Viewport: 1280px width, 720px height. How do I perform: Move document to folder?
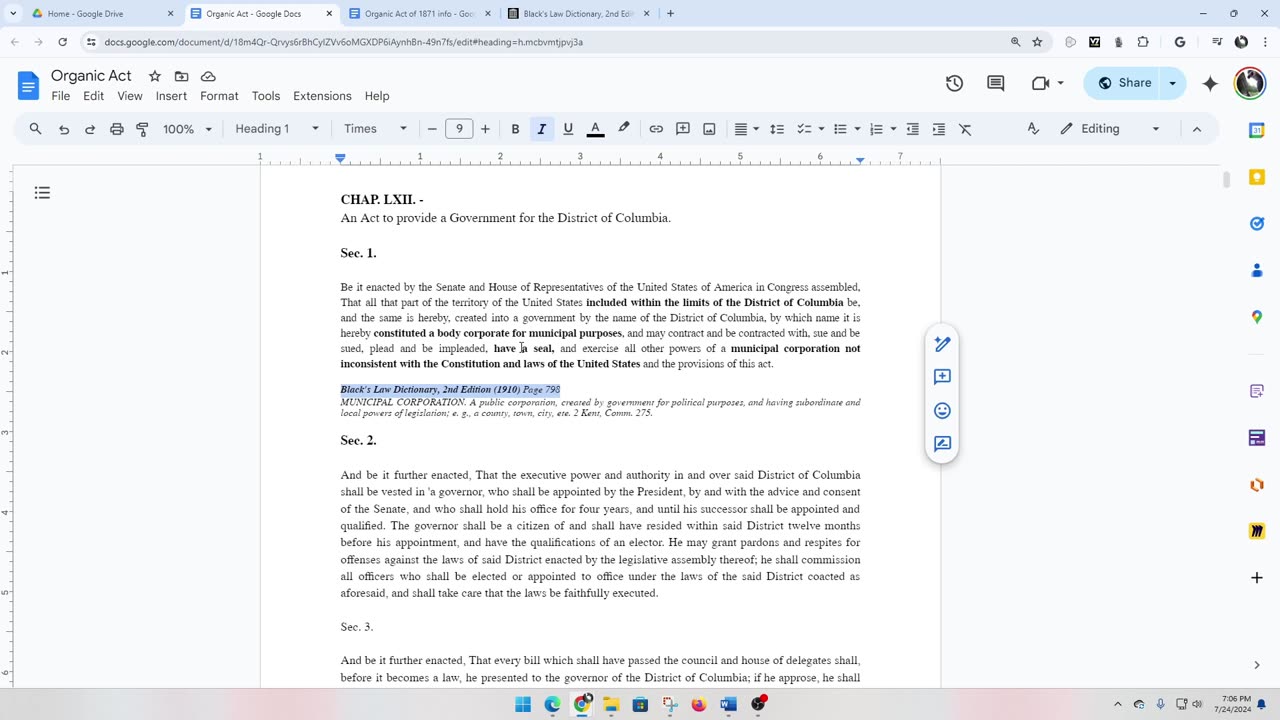(181, 76)
